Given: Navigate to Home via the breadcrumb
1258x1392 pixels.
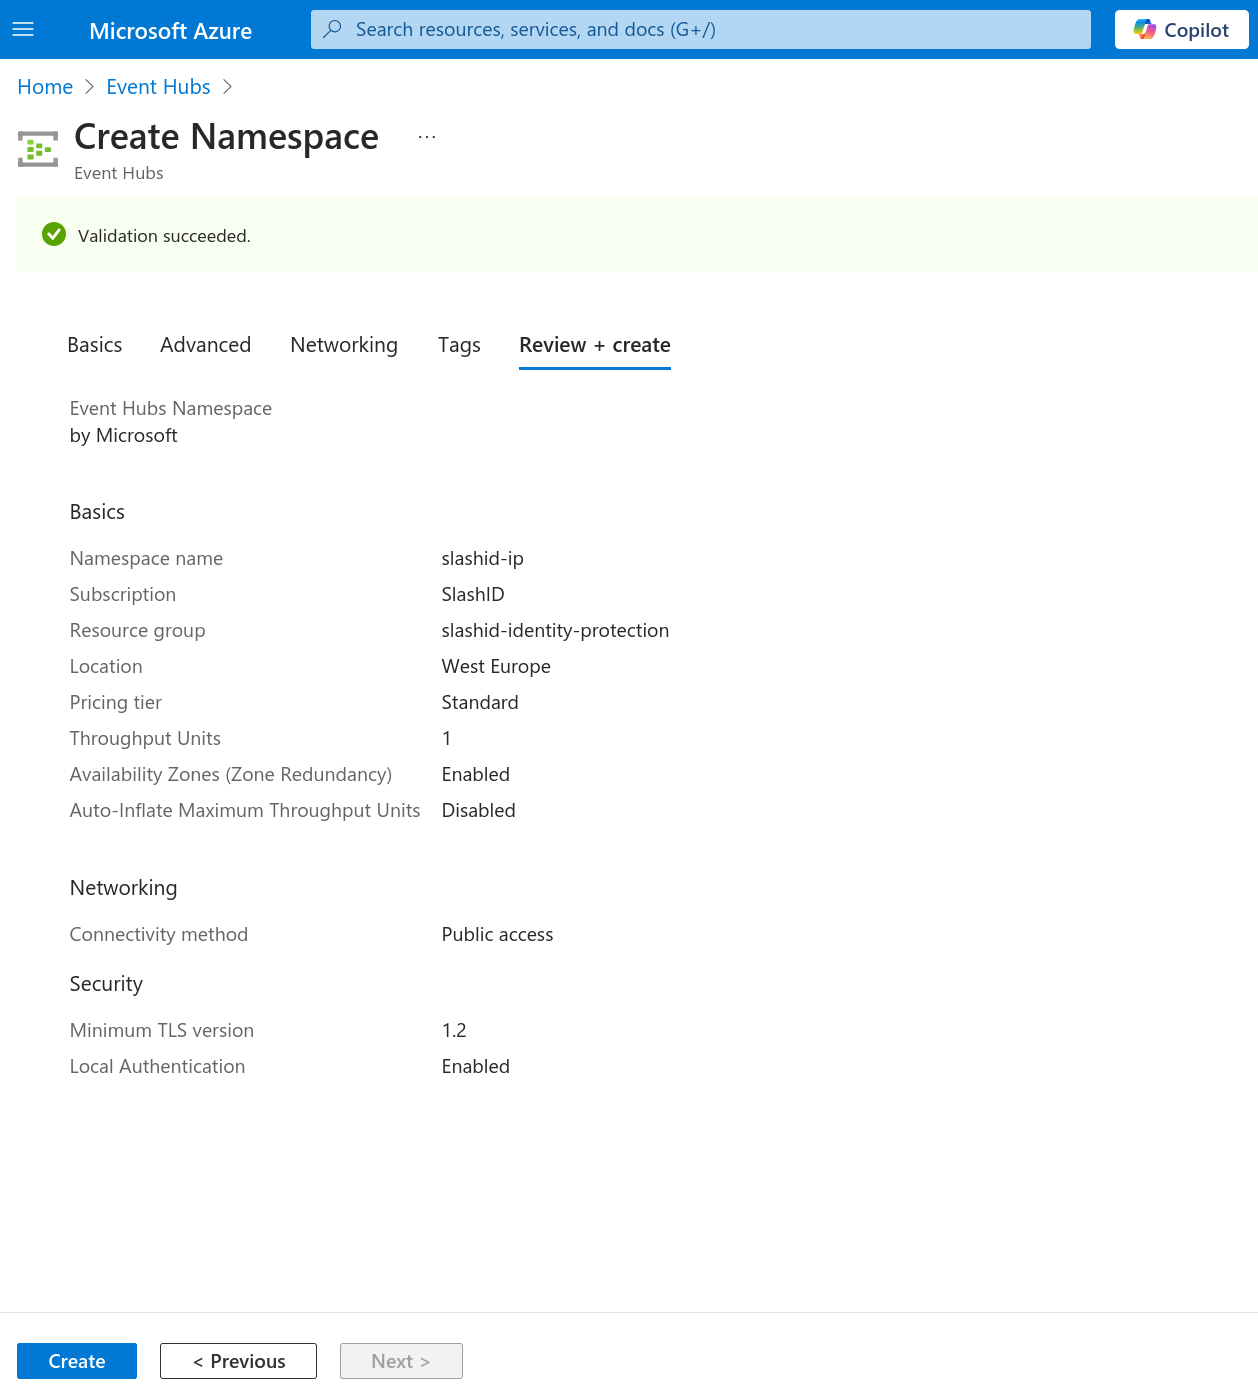Looking at the screenshot, I should [x=44, y=87].
